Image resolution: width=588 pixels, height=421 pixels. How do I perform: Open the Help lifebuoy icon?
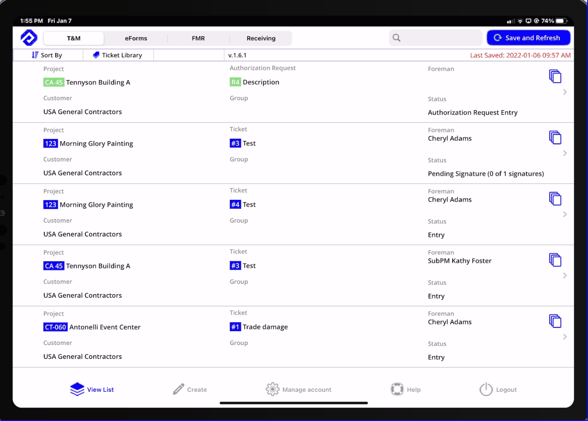pos(397,389)
